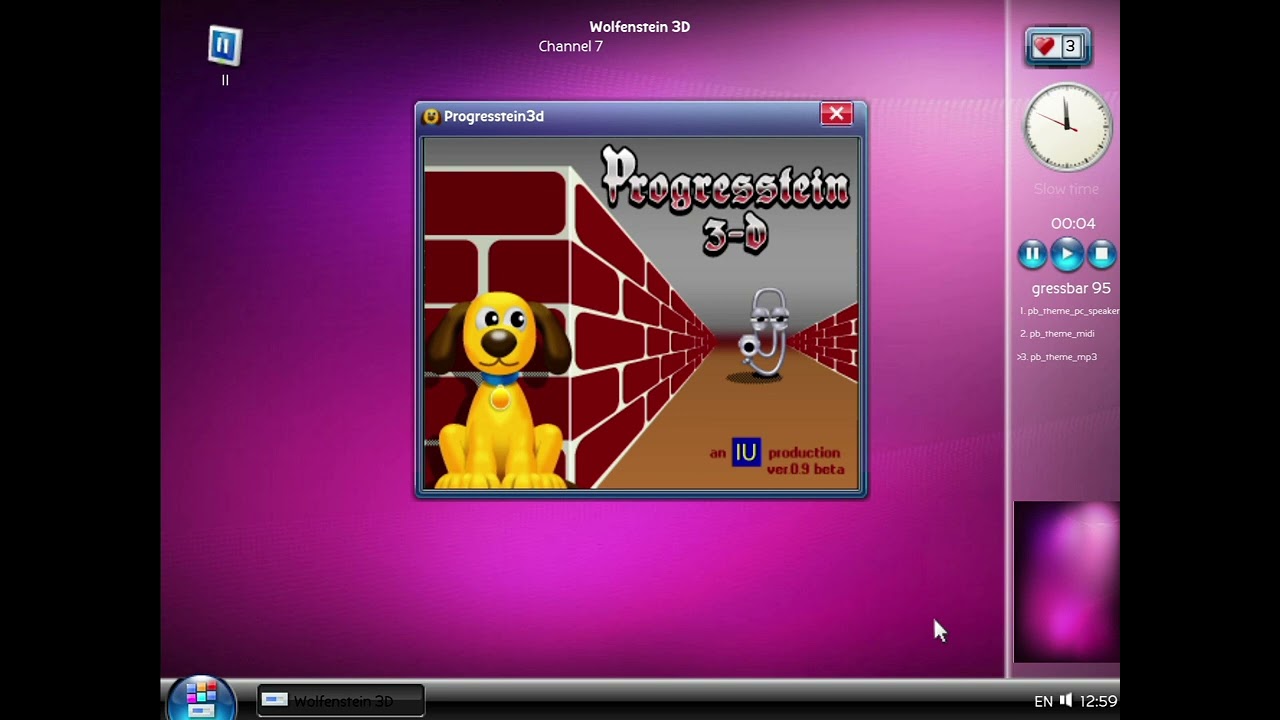Play the current music track
1280x720 pixels.
(1067, 254)
